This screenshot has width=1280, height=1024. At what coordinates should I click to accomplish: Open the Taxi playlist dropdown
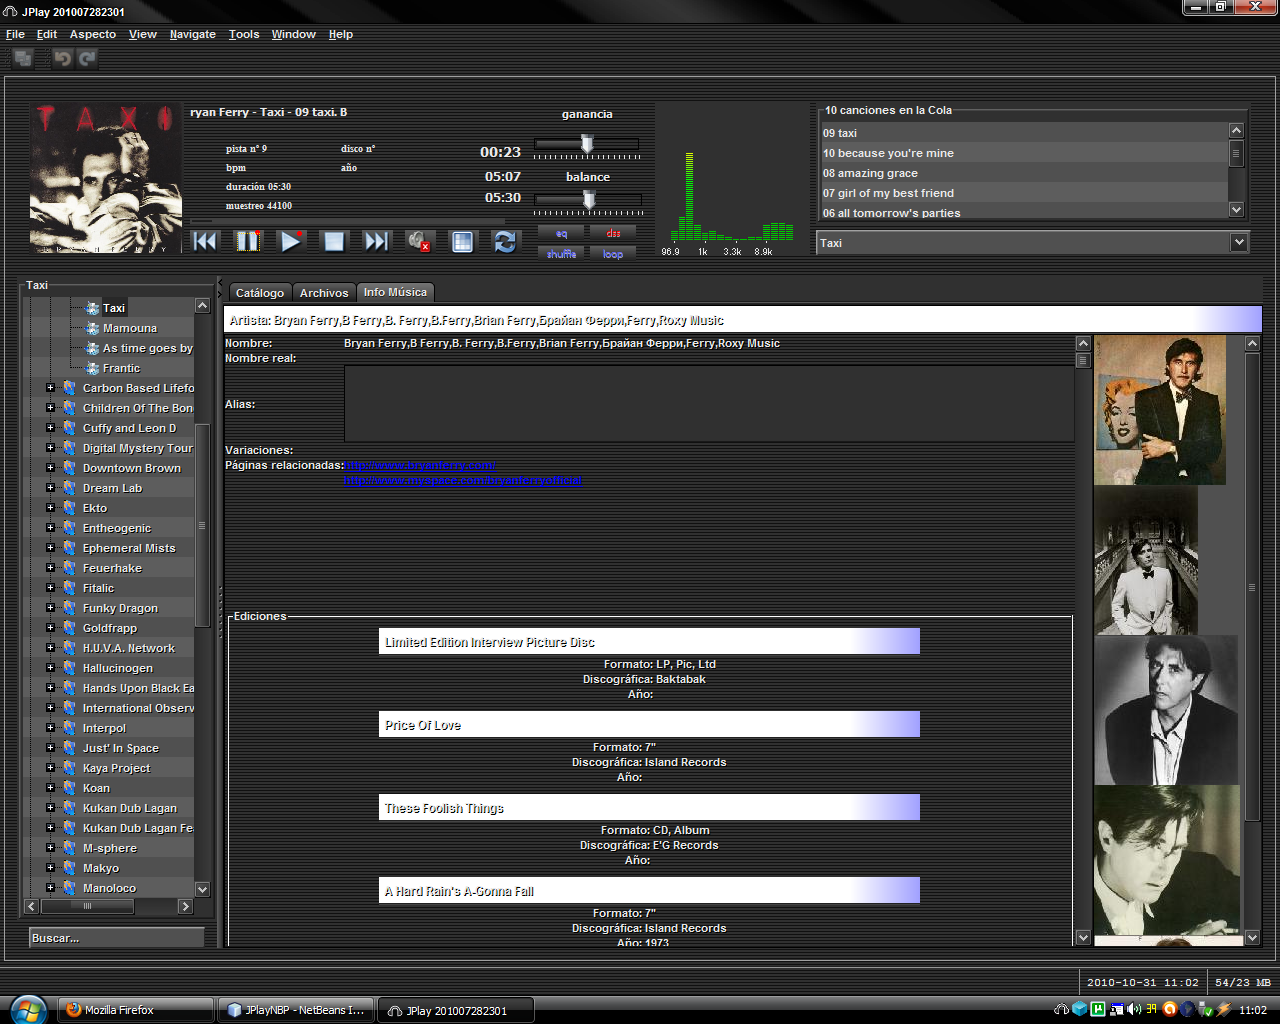[x=1239, y=242]
